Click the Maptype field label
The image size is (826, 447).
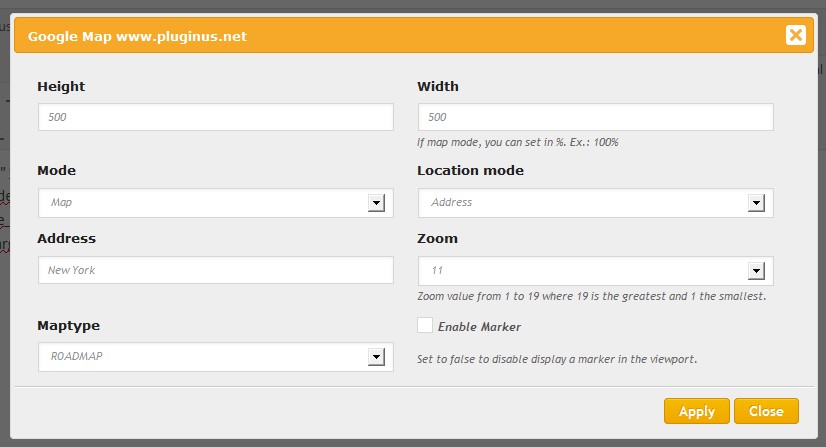(x=68, y=326)
